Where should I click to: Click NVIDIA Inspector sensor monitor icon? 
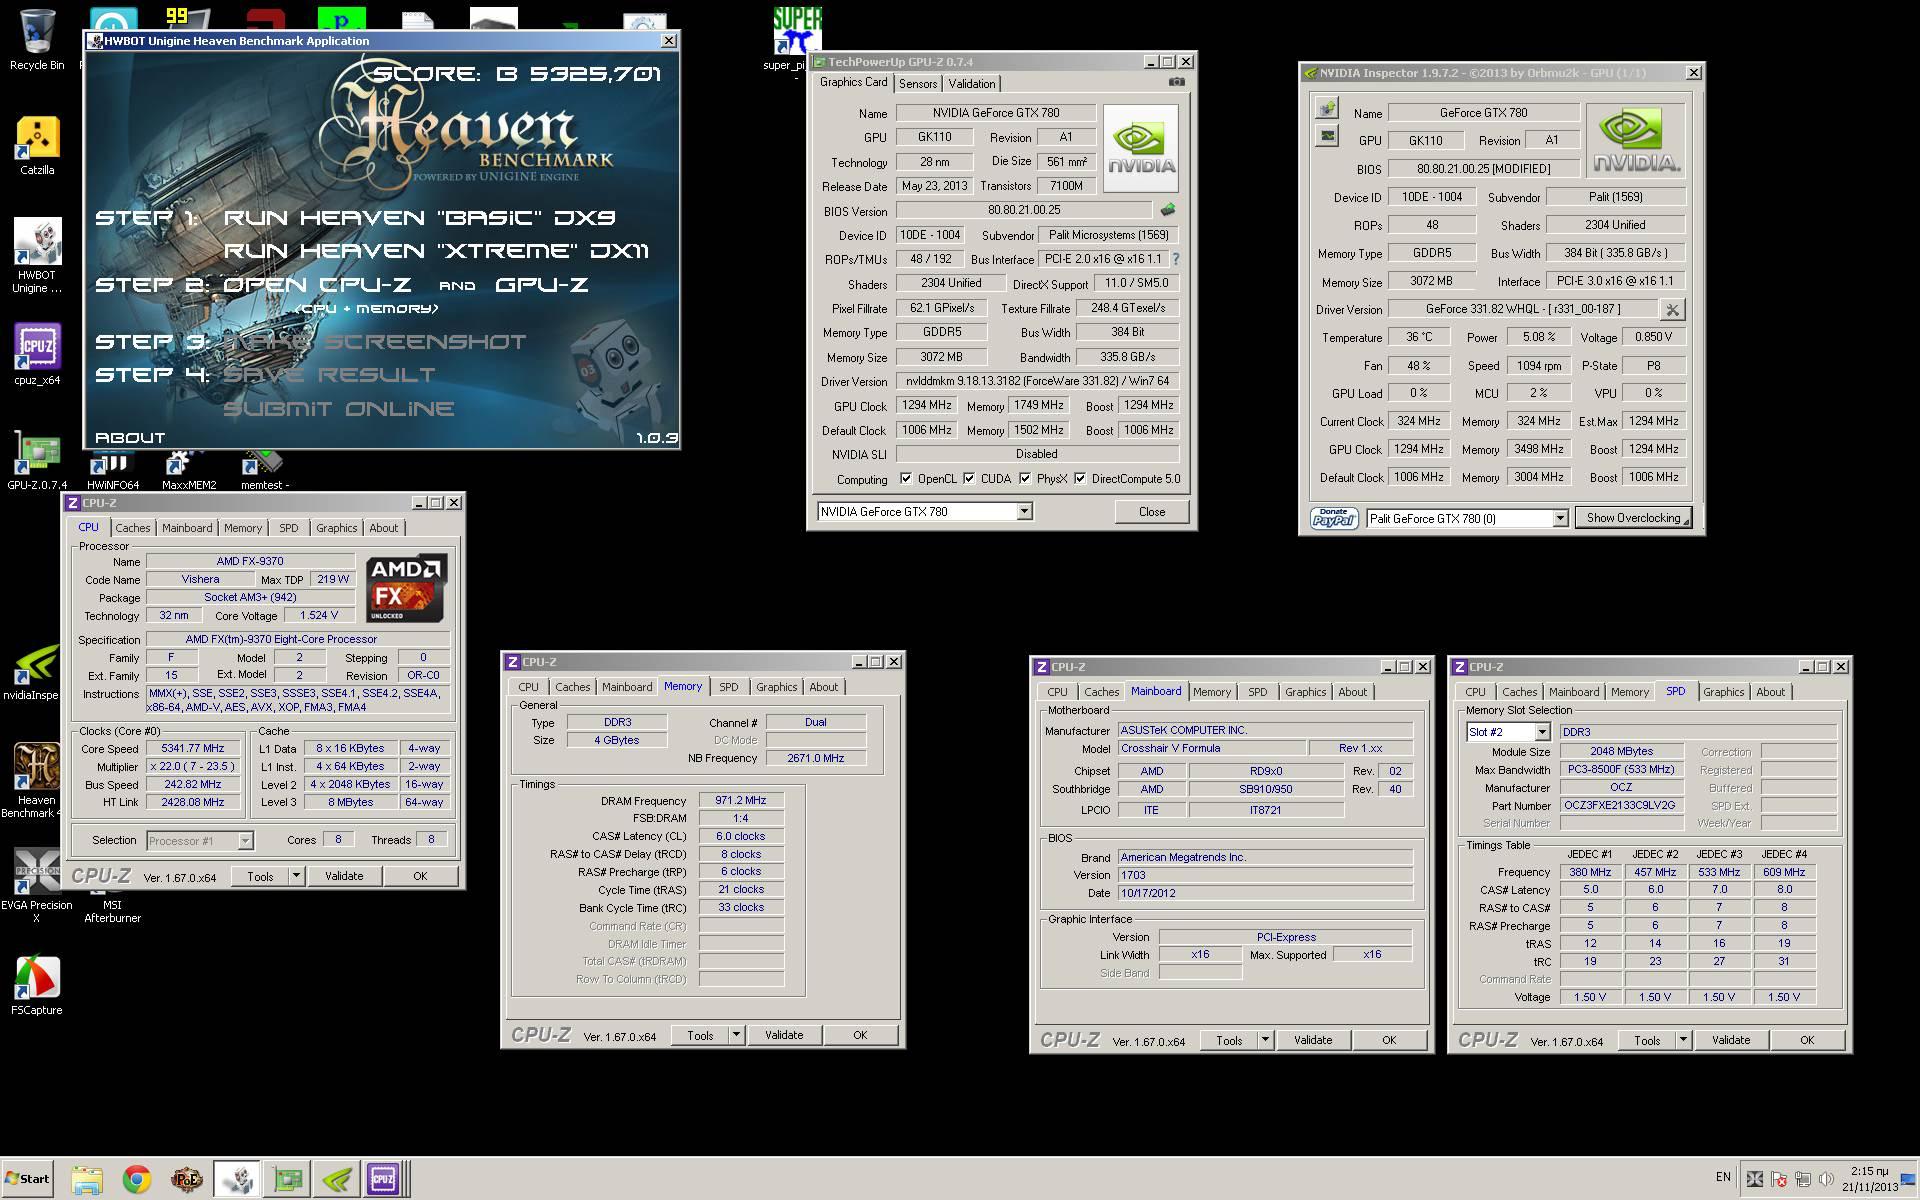(x=1327, y=136)
